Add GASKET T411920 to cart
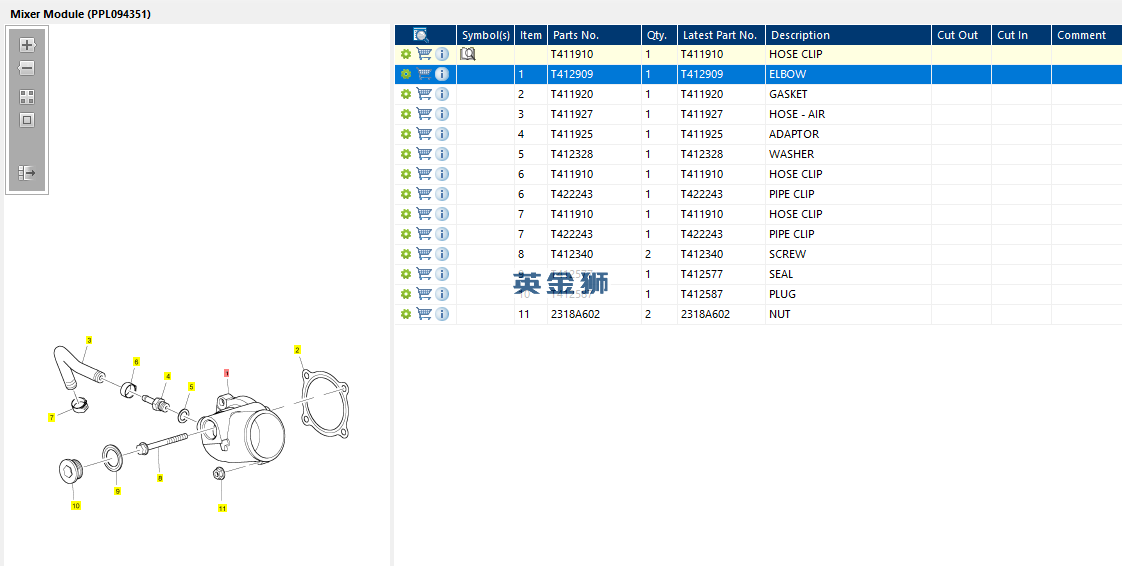 [424, 94]
